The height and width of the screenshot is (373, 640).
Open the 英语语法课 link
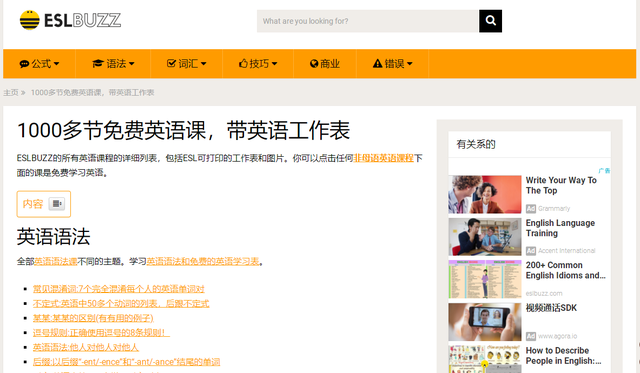tap(56, 262)
